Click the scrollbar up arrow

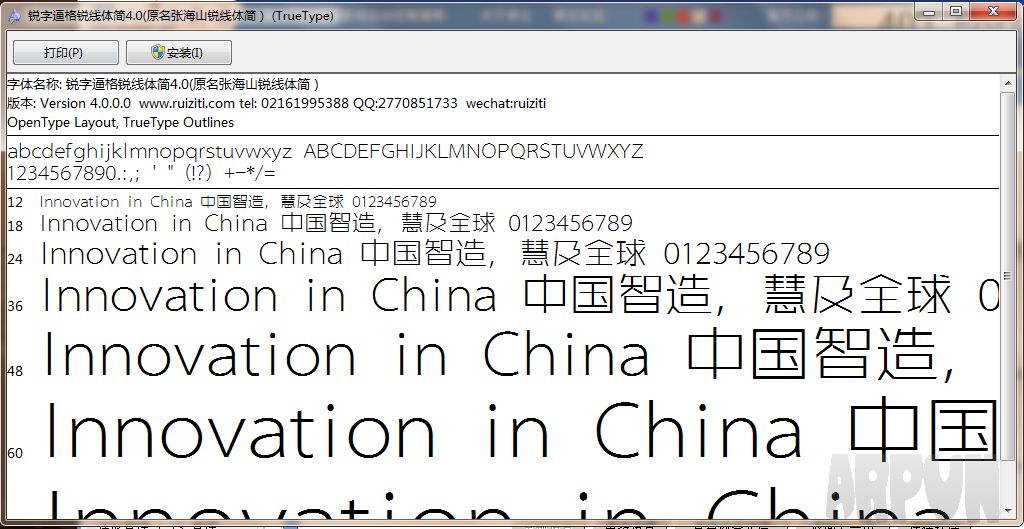(x=1011, y=84)
